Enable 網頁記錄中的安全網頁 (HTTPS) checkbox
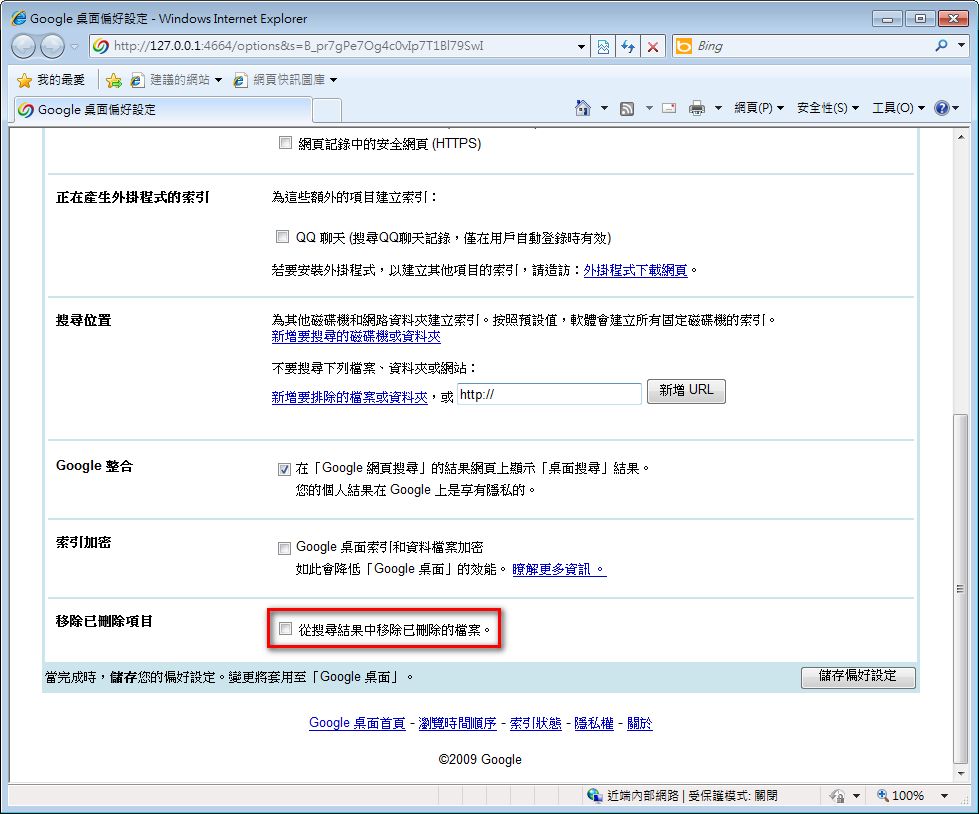The height and width of the screenshot is (814, 979). 285,143
